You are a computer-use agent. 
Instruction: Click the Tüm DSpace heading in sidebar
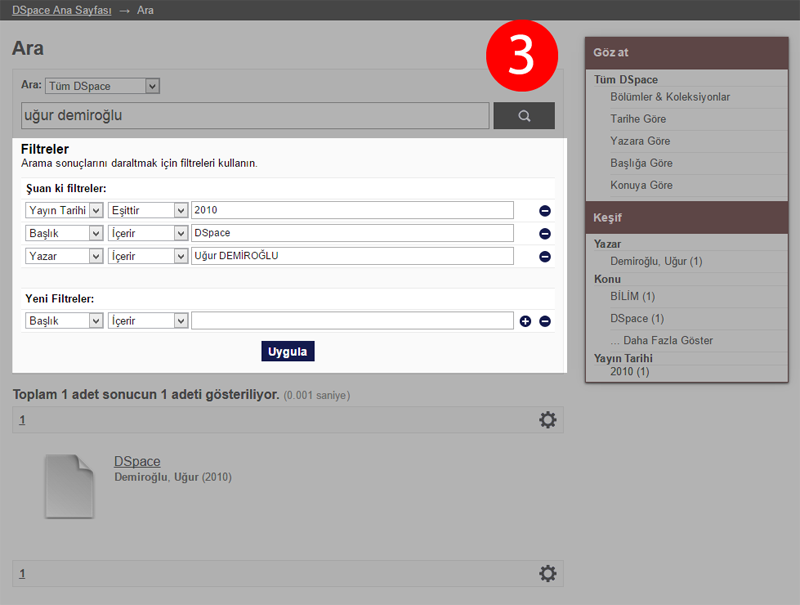tap(626, 80)
